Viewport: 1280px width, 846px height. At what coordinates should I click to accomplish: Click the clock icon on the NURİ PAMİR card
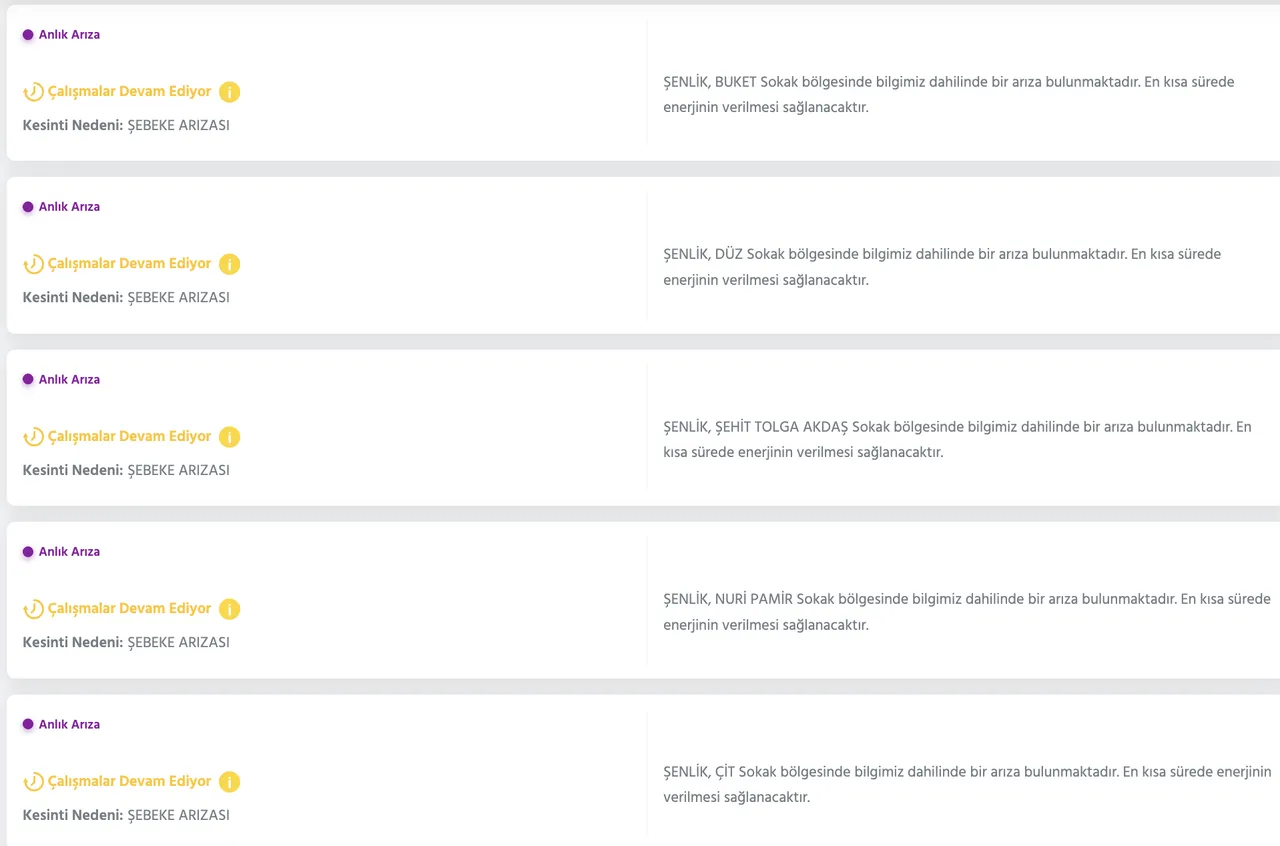[x=33, y=609]
